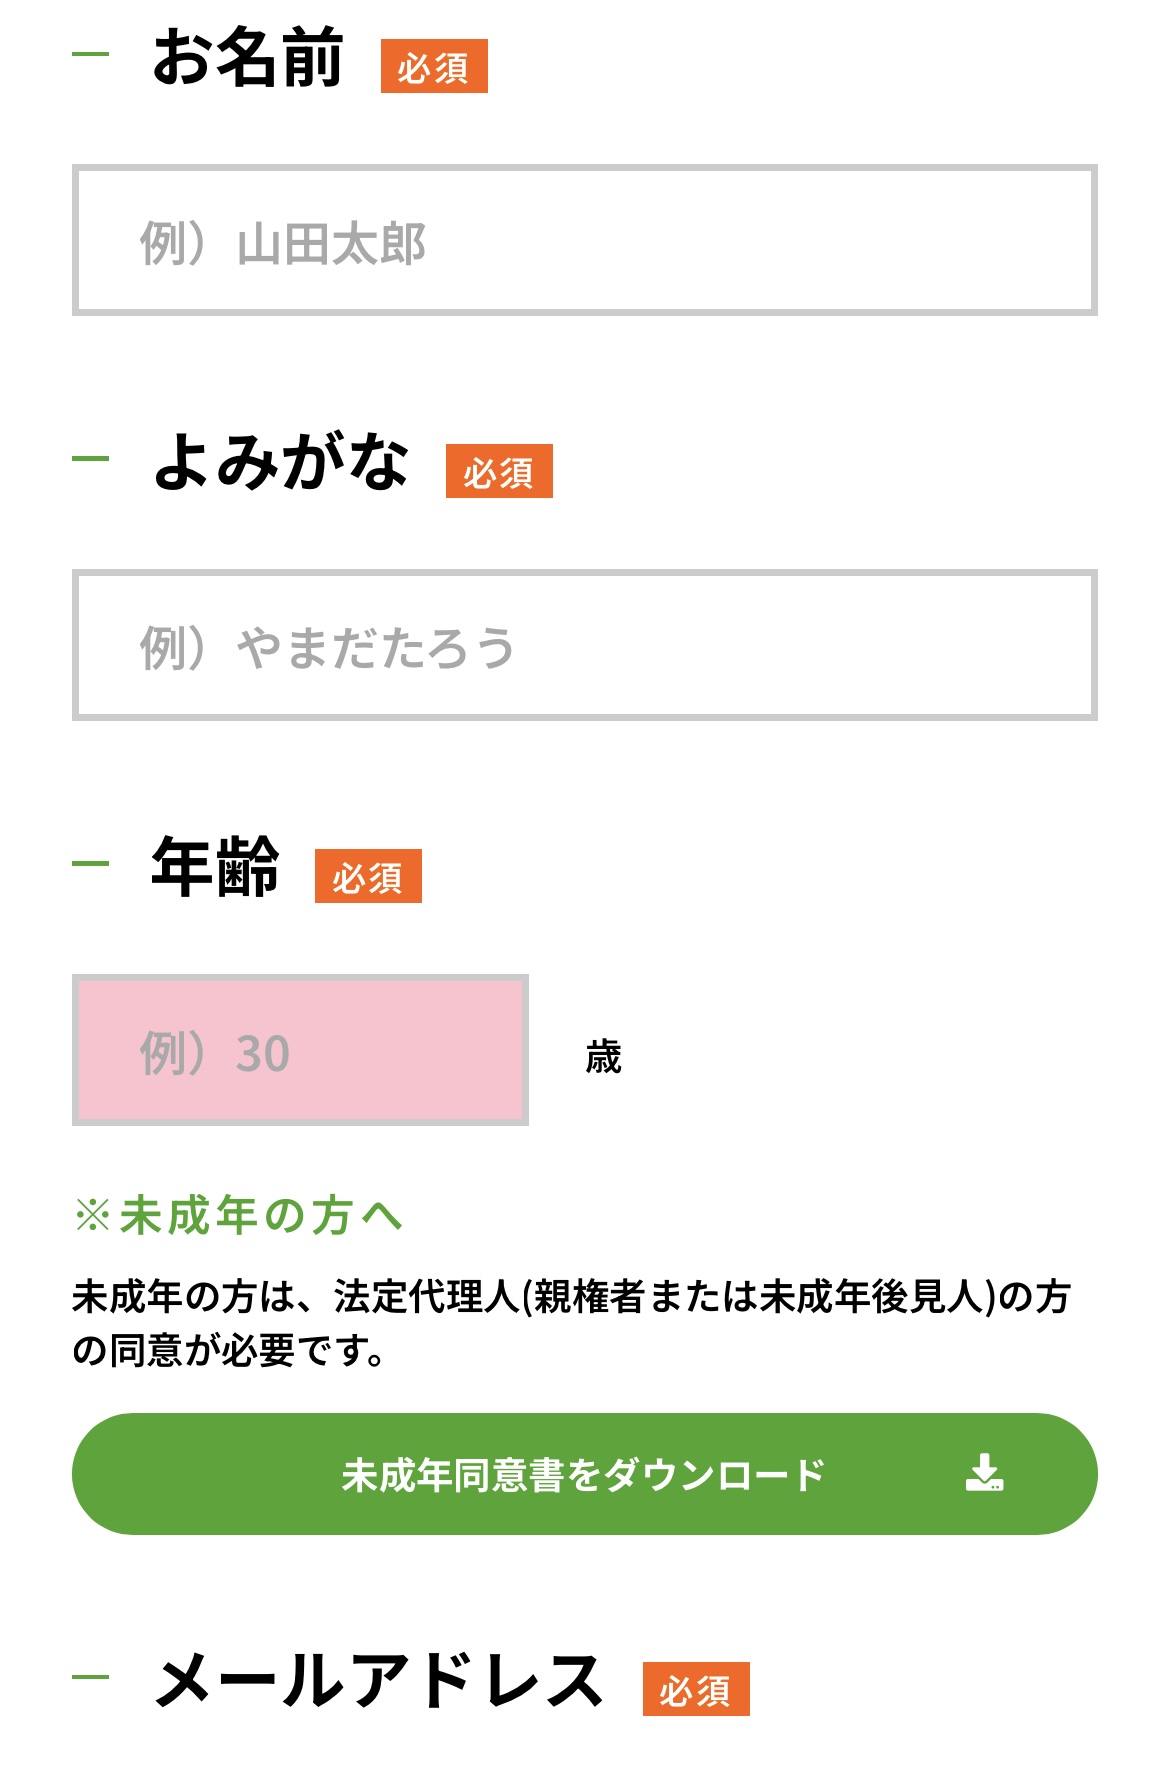
Task: Click the 必須 badge beside お名前
Action: click(434, 67)
